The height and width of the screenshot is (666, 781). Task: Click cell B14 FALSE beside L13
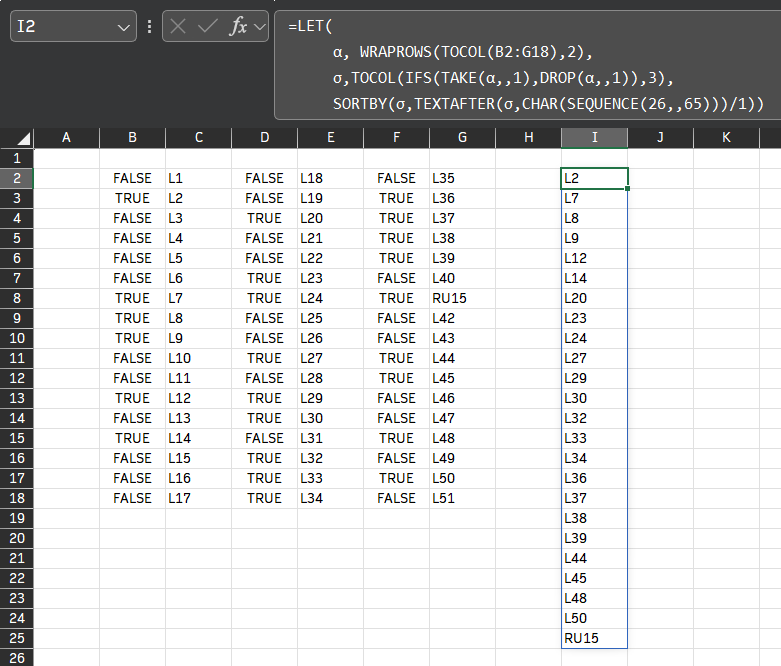point(132,418)
